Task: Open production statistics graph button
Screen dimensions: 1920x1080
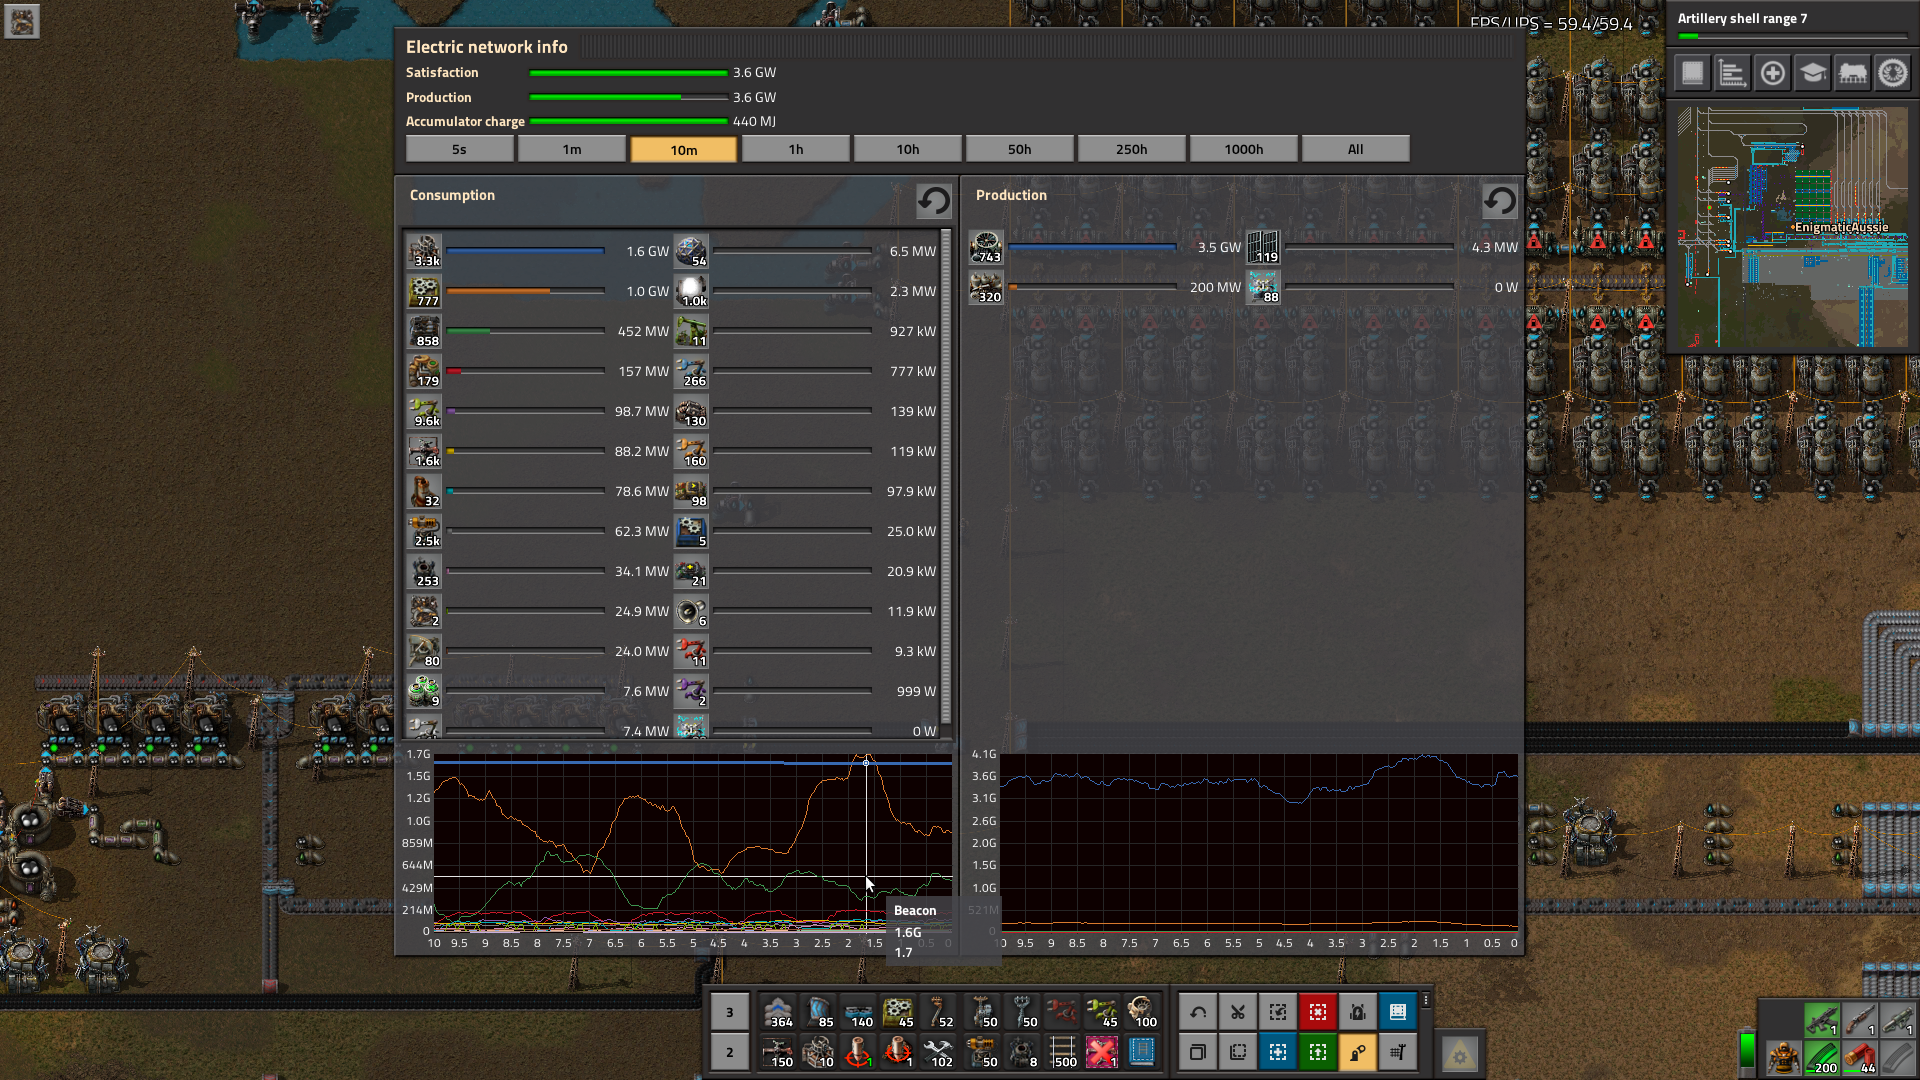Action: coord(1732,73)
